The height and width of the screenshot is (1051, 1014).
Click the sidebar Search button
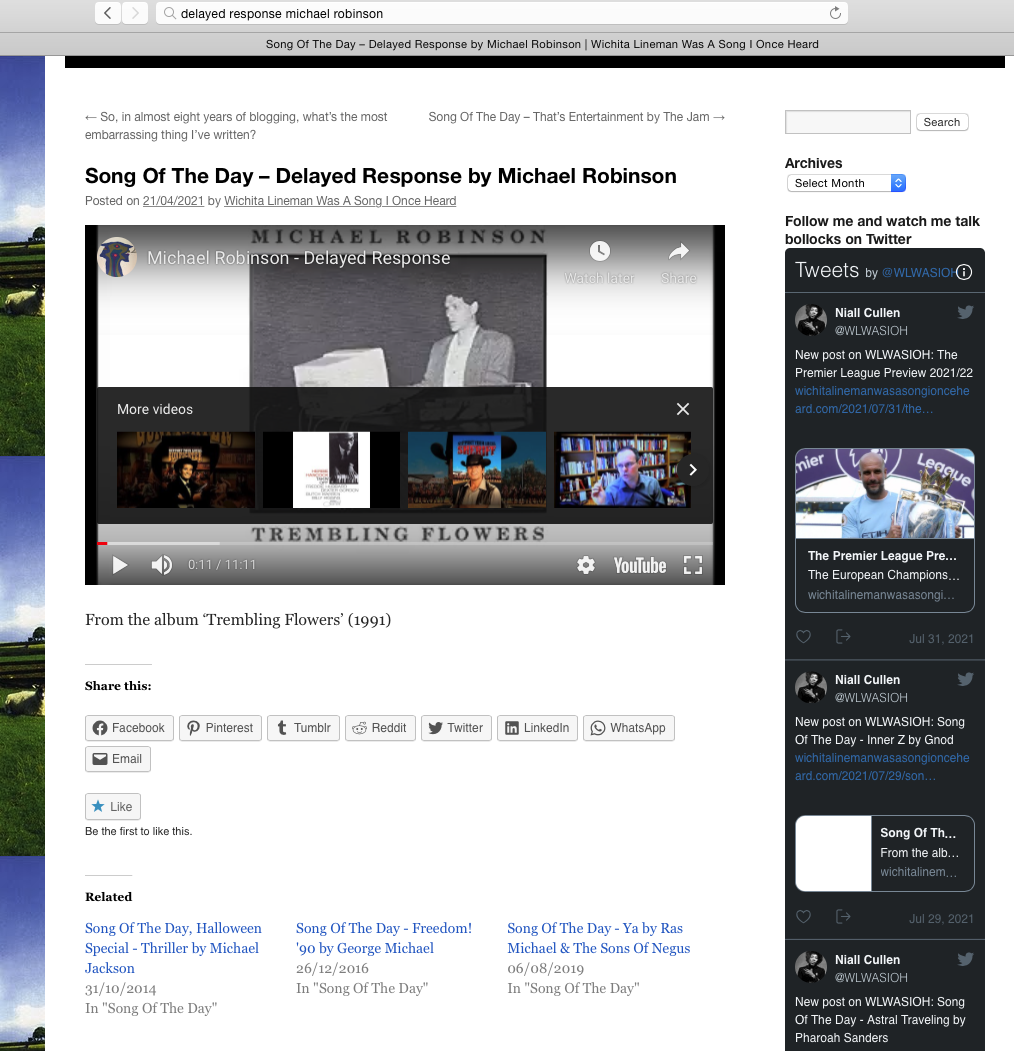coord(942,122)
